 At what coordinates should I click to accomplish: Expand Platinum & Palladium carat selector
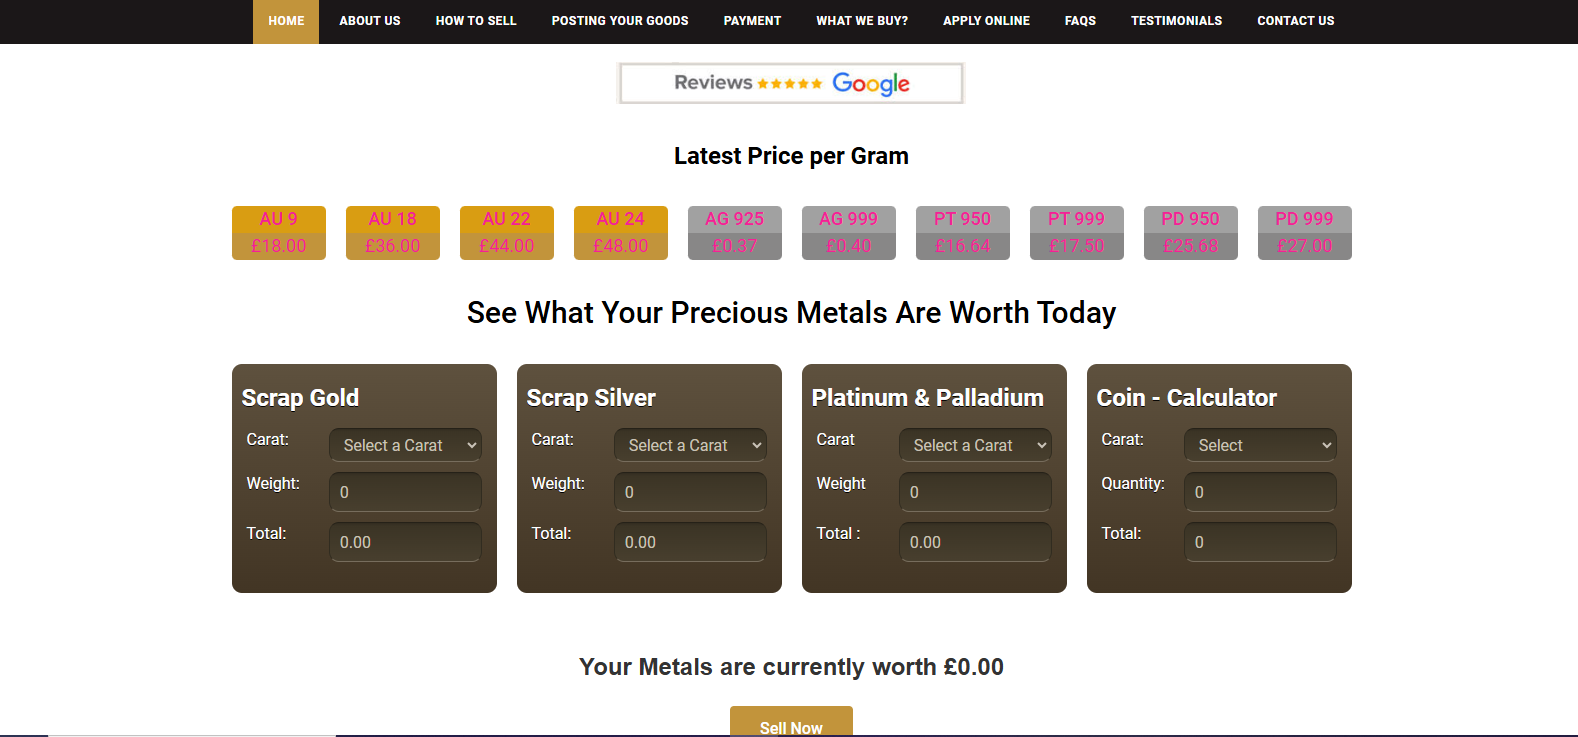[975, 445]
